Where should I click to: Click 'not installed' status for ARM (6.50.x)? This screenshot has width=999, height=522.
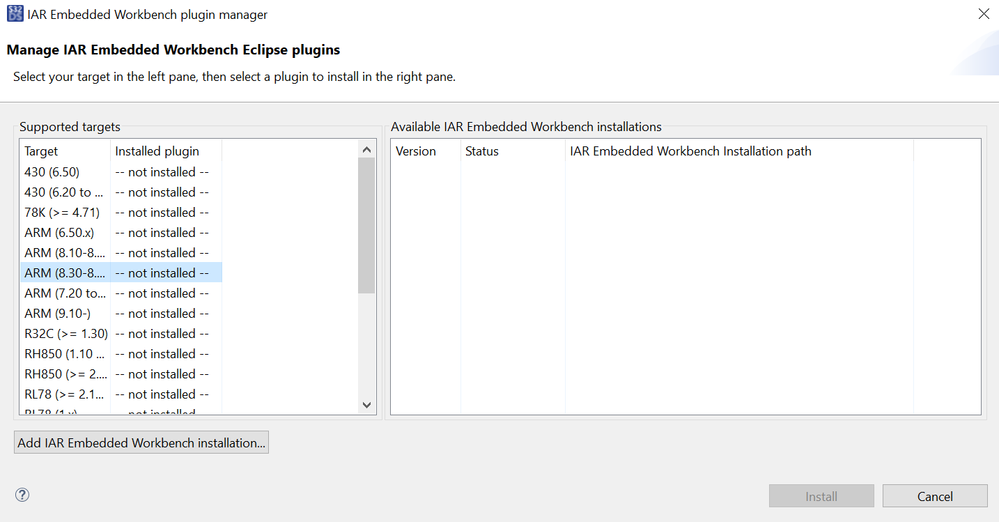click(162, 233)
